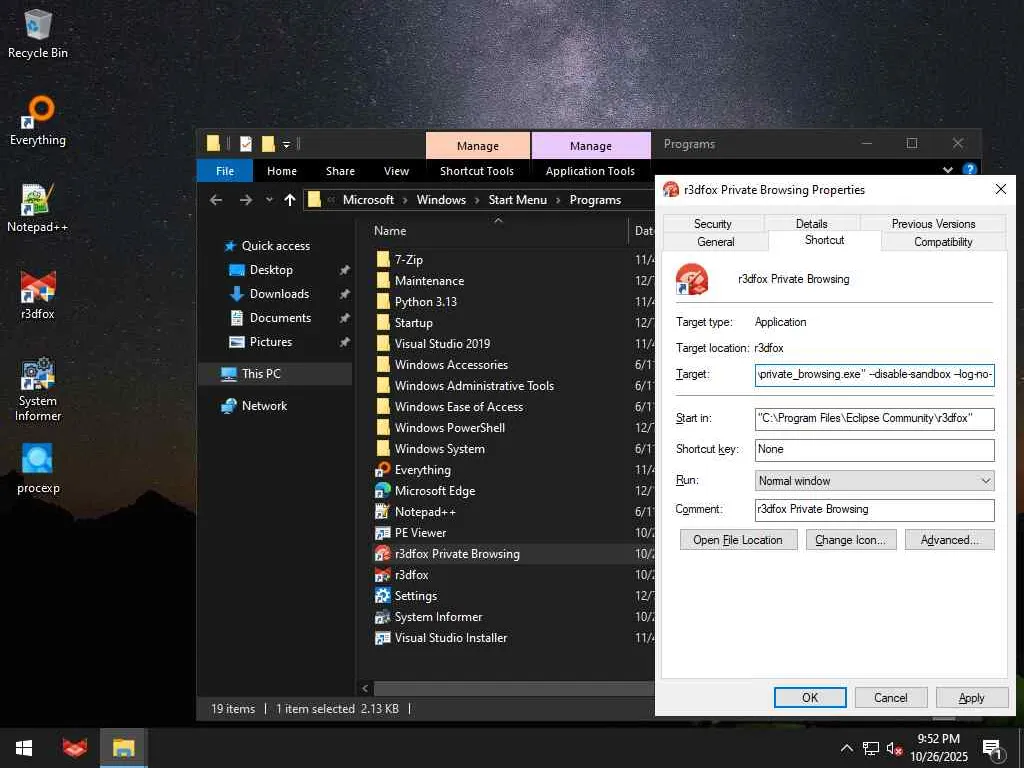
Task: Select the Startup folder
Action: [x=413, y=323]
